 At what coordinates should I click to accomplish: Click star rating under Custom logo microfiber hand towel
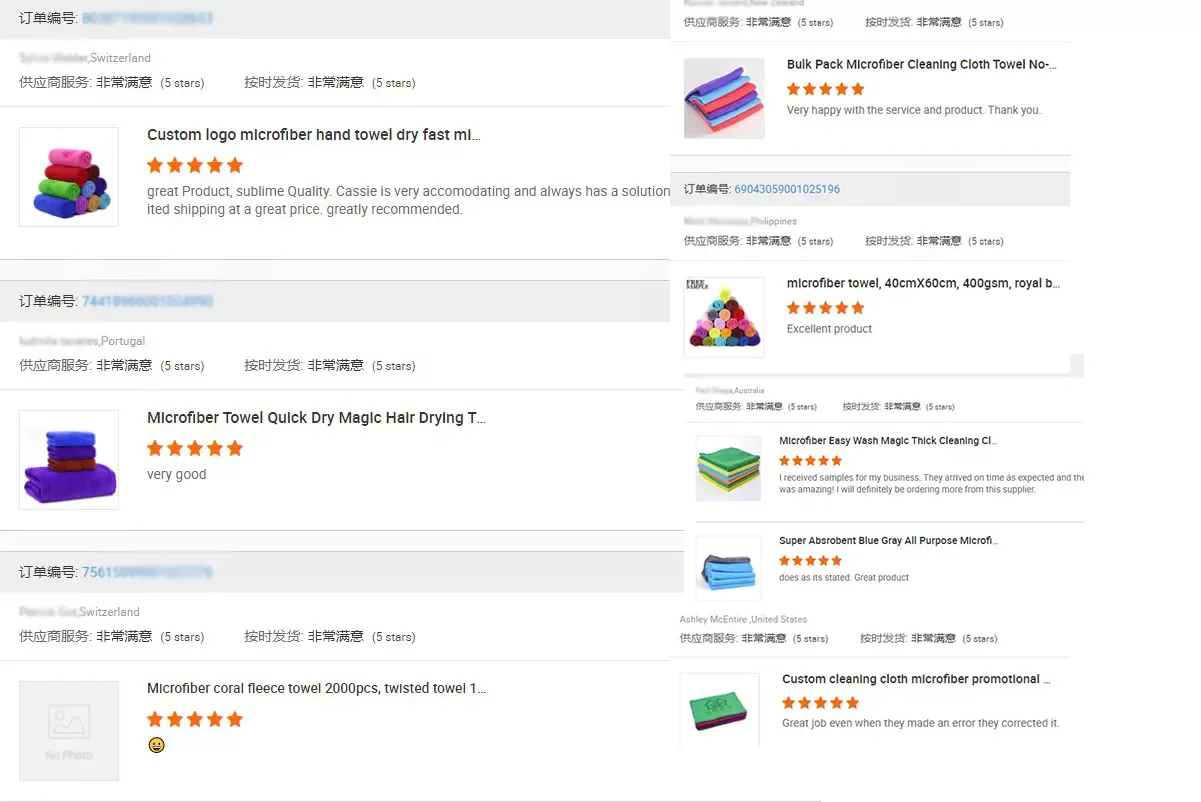tap(195, 165)
